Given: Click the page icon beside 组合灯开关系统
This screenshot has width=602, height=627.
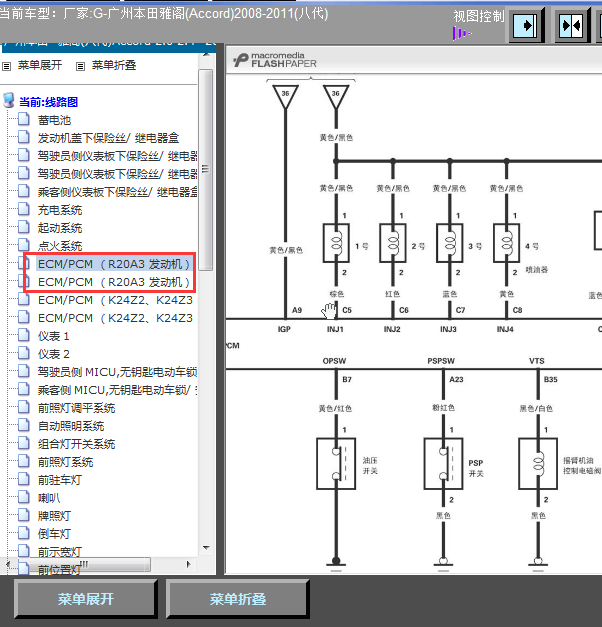Looking at the screenshot, I should pyautogui.click(x=24, y=443).
